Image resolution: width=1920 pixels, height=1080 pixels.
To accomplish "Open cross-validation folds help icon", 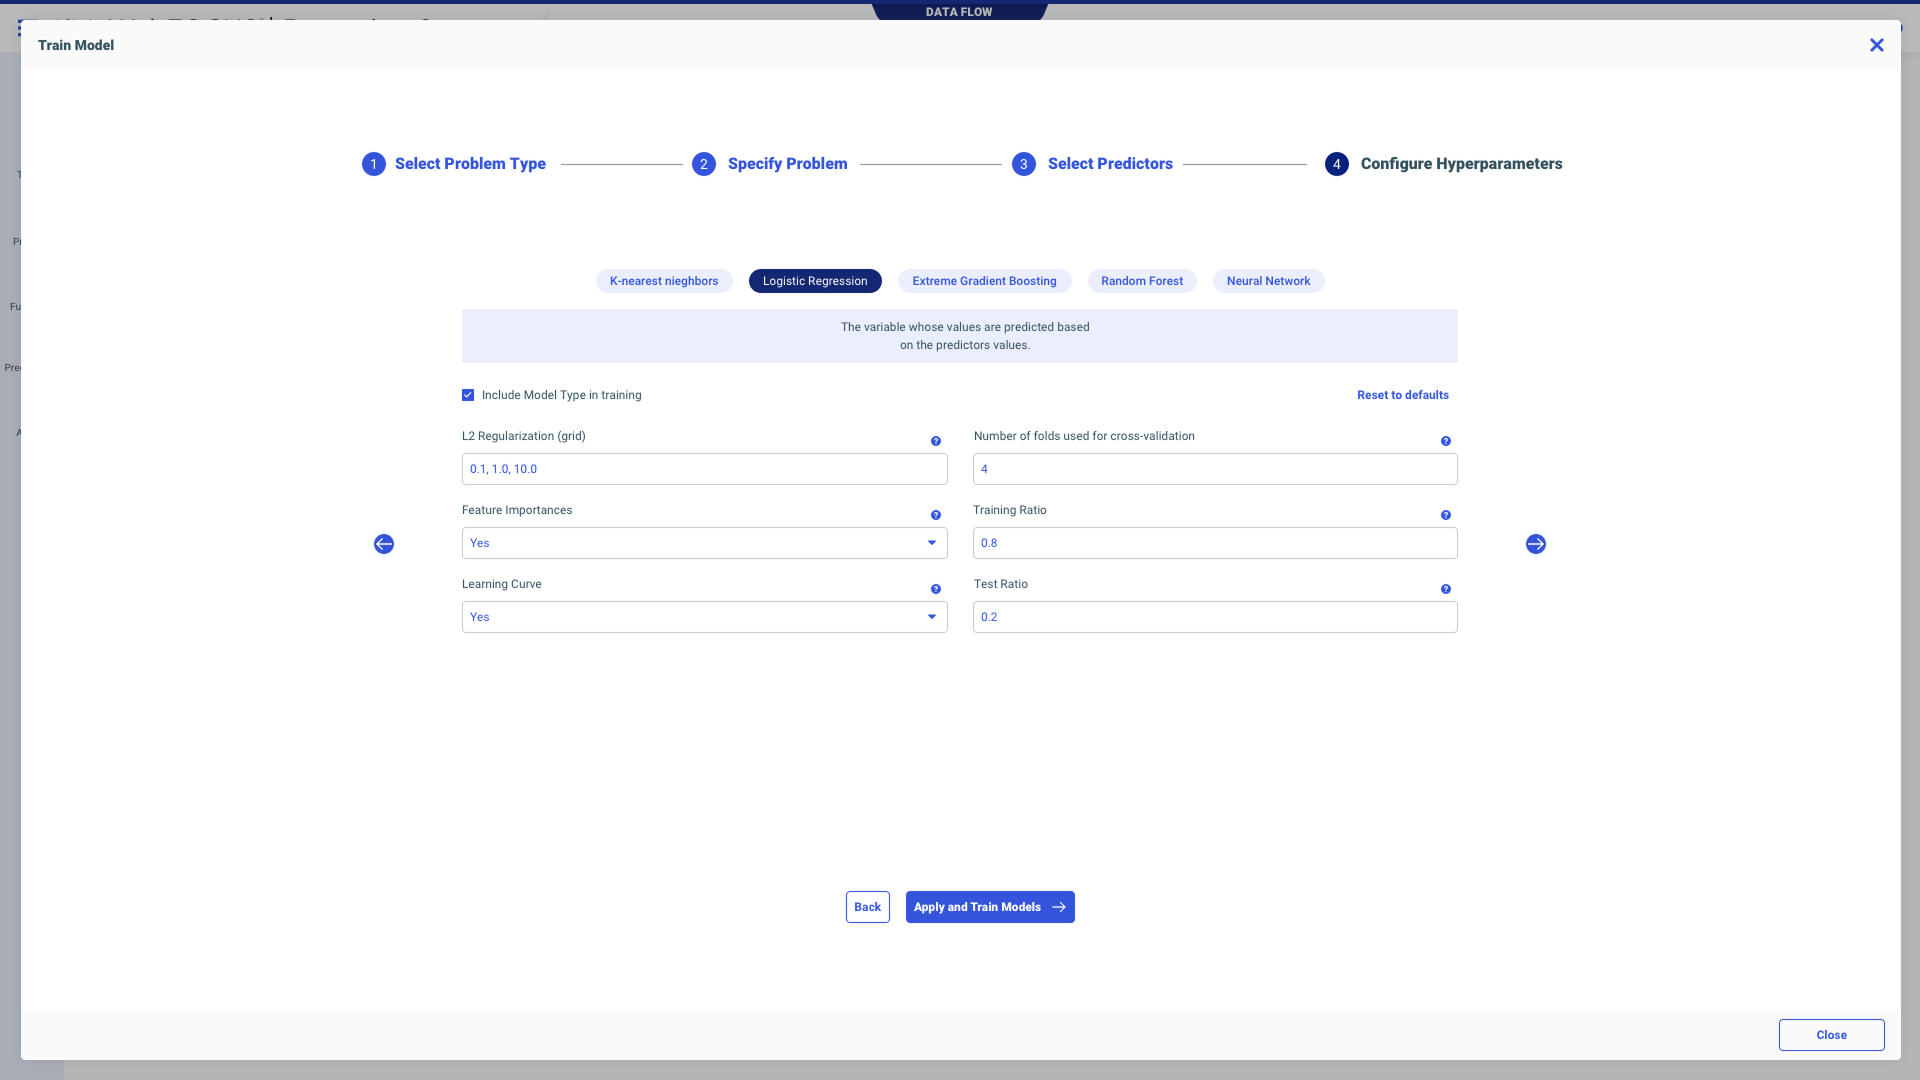I will (1446, 441).
